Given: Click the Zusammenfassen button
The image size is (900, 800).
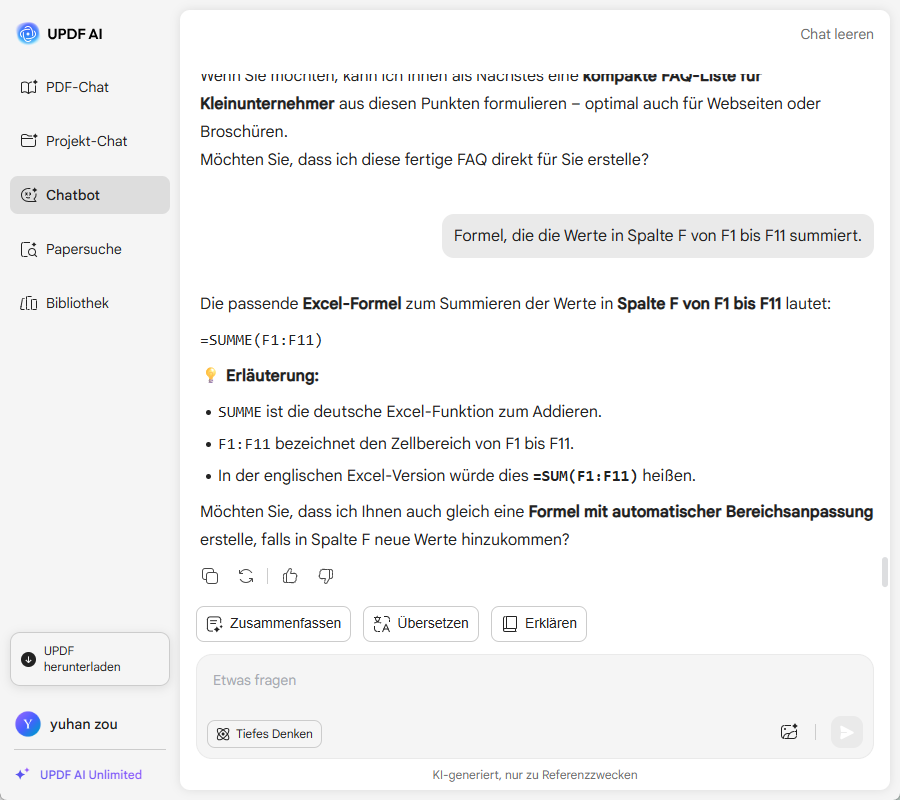Looking at the screenshot, I should (273, 624).
